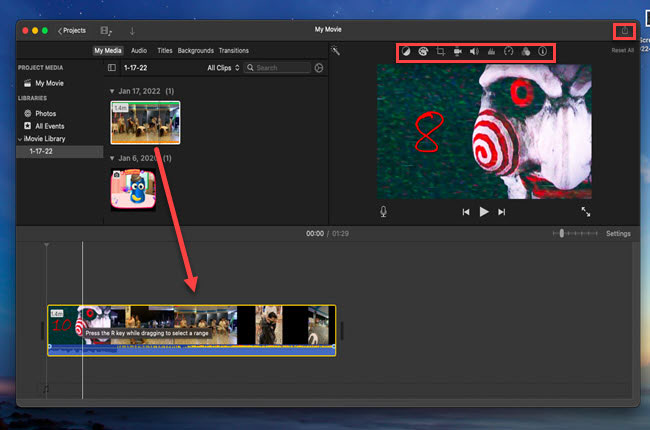The image size is (650, 430).
Task: Select the cropping tool
Action: 440,51
